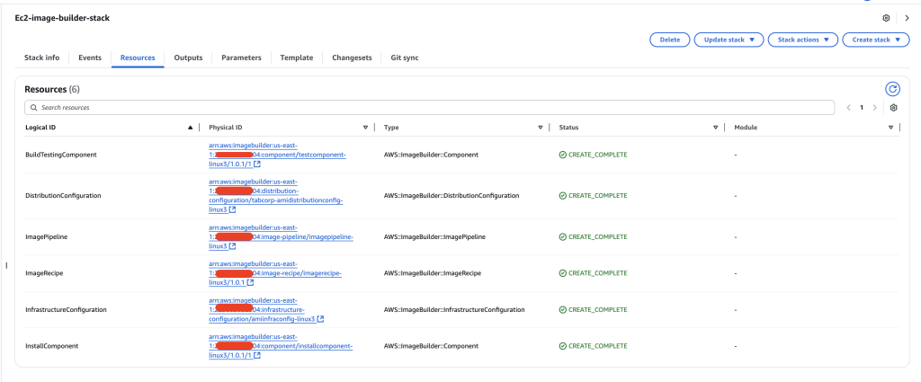Sort by Status column arrow
The image size is (921, 382).
715,127
